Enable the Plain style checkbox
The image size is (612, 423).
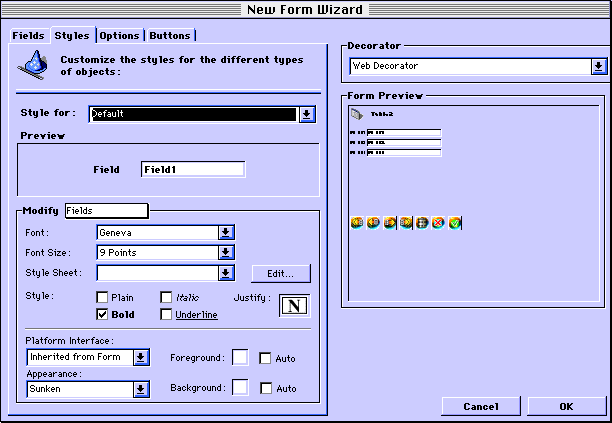(x=102, y=298)
